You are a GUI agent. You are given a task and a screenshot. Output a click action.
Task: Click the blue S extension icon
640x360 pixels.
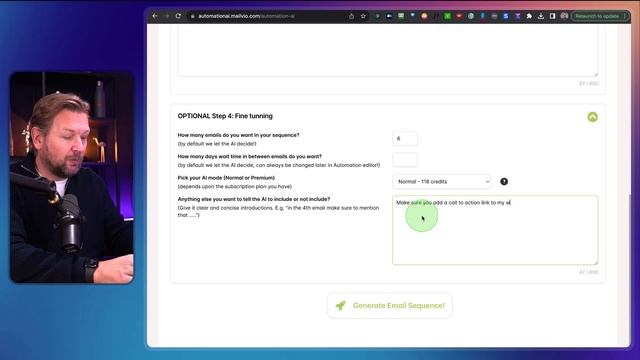coord(506,16)
